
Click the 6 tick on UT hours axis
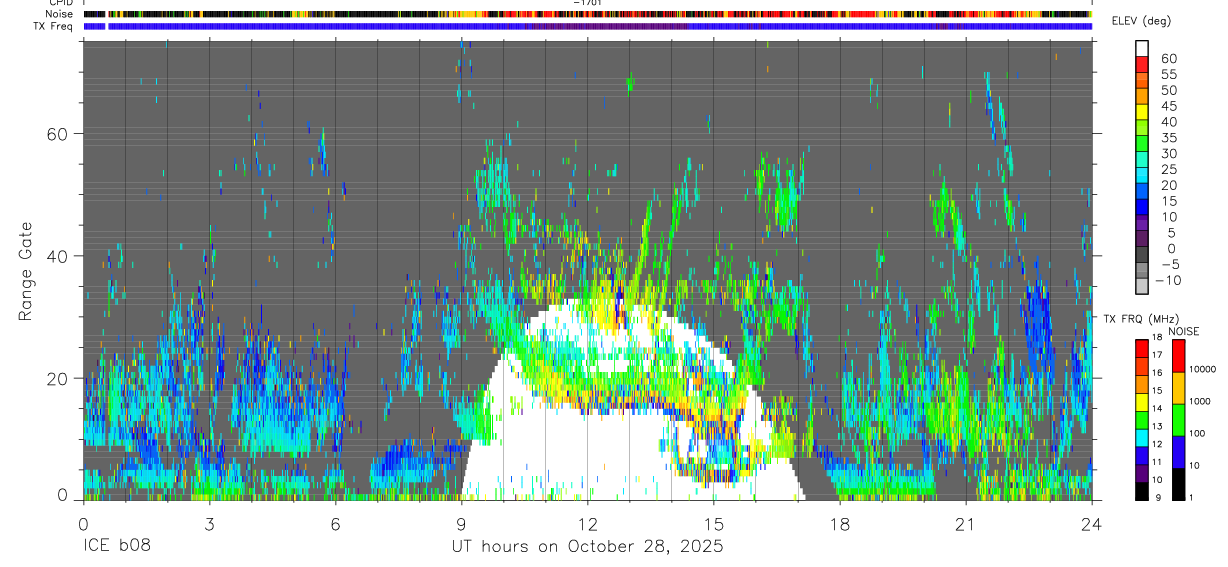[x=335, y=524]
